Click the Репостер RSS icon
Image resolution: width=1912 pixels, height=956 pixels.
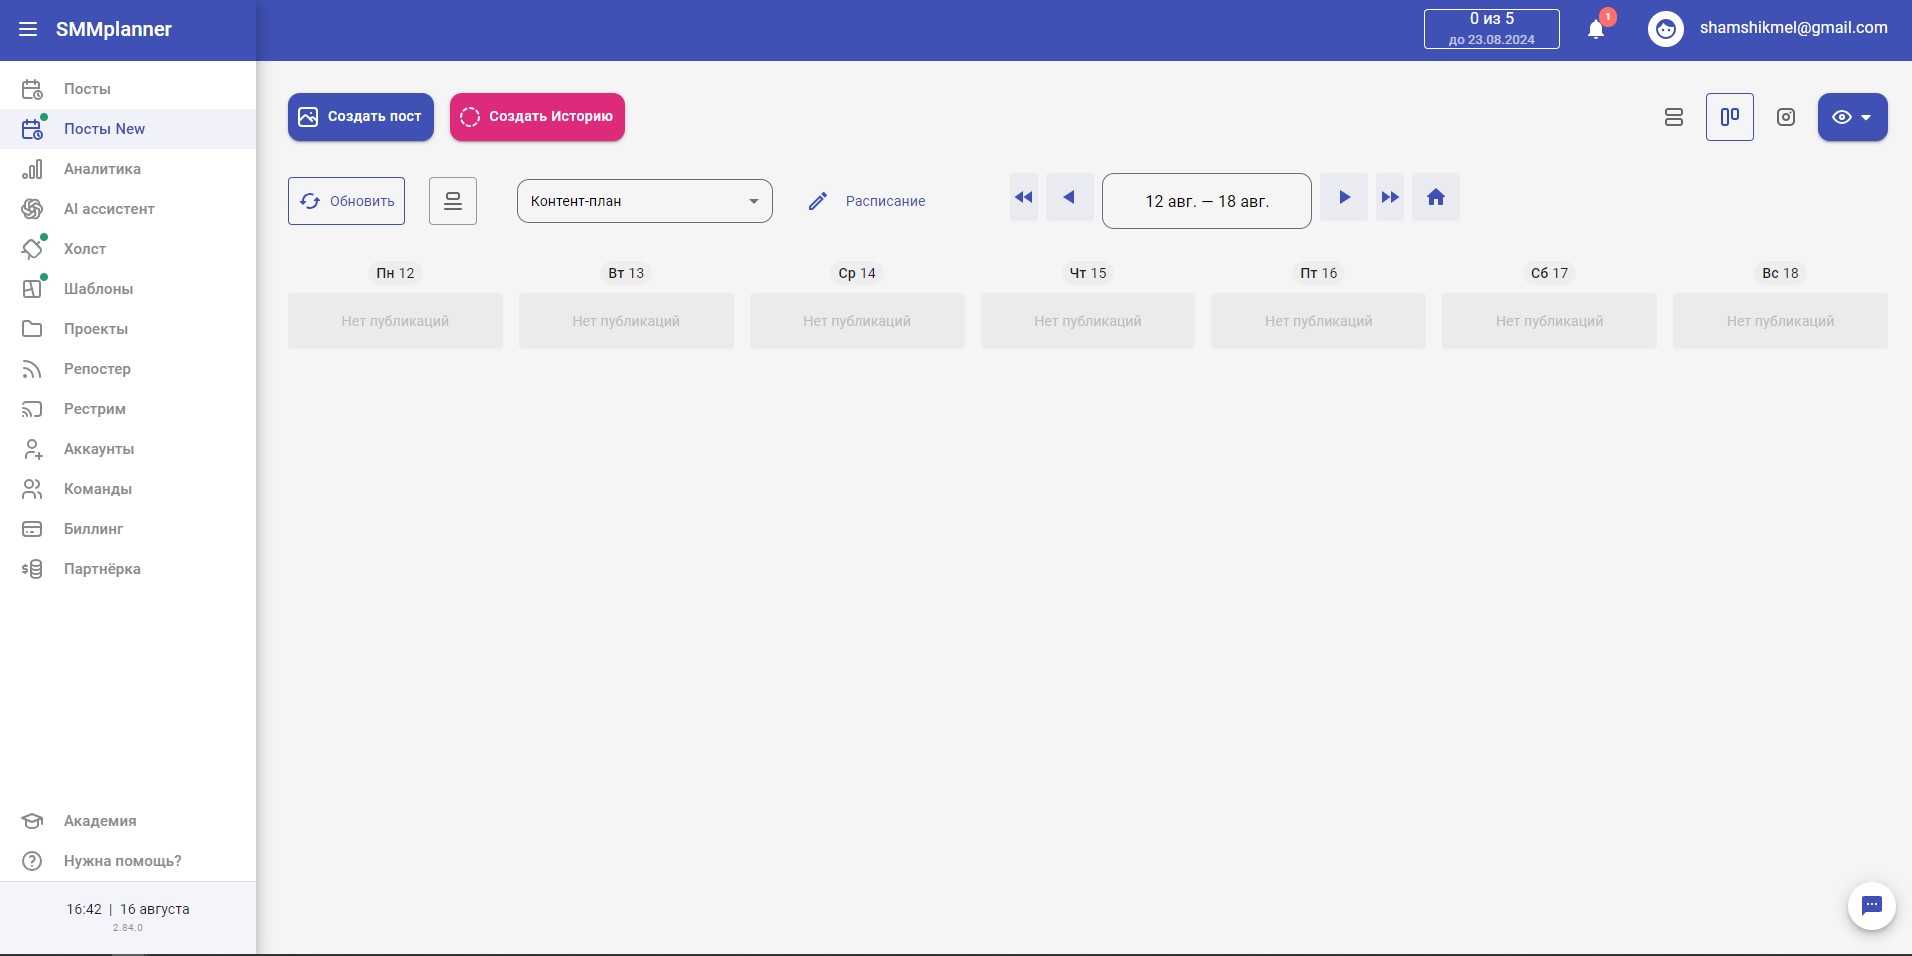click(32, 369)
